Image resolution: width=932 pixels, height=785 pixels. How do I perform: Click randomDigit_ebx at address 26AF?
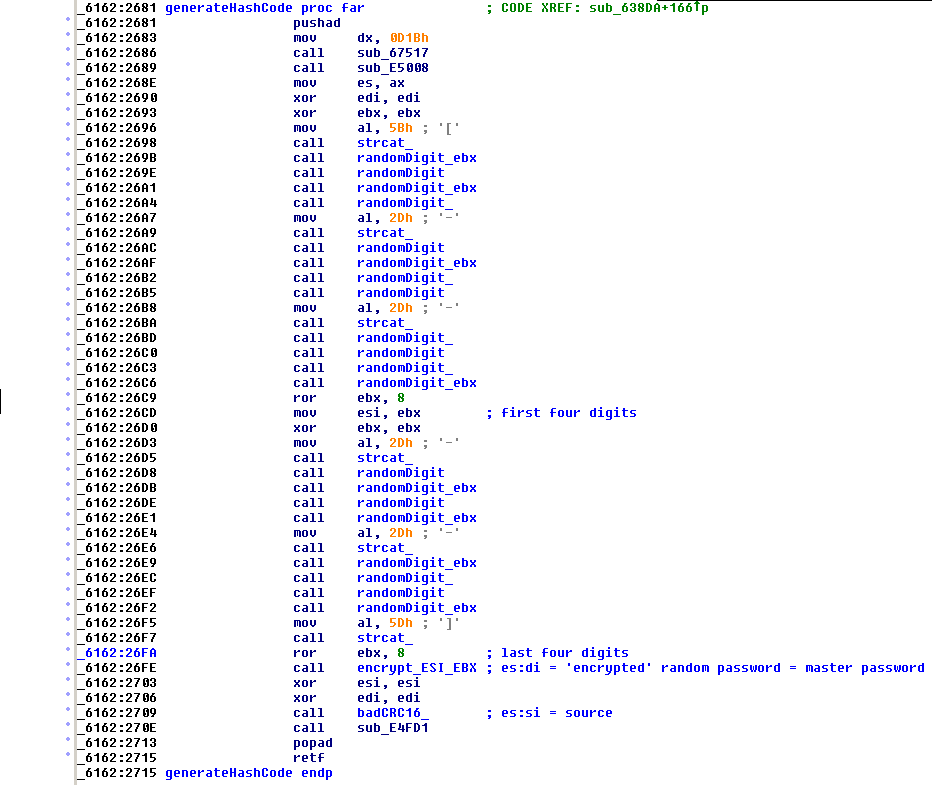coord(417,263)
